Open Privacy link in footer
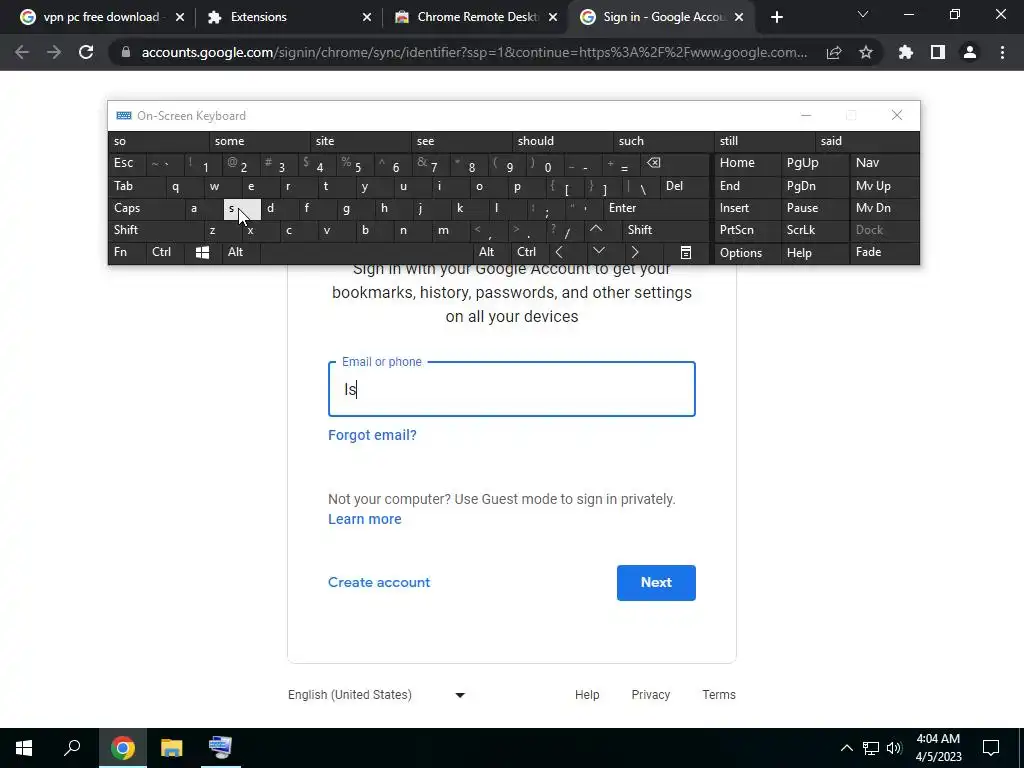The width and height of the screenshot is (1024, 768). 650,695
